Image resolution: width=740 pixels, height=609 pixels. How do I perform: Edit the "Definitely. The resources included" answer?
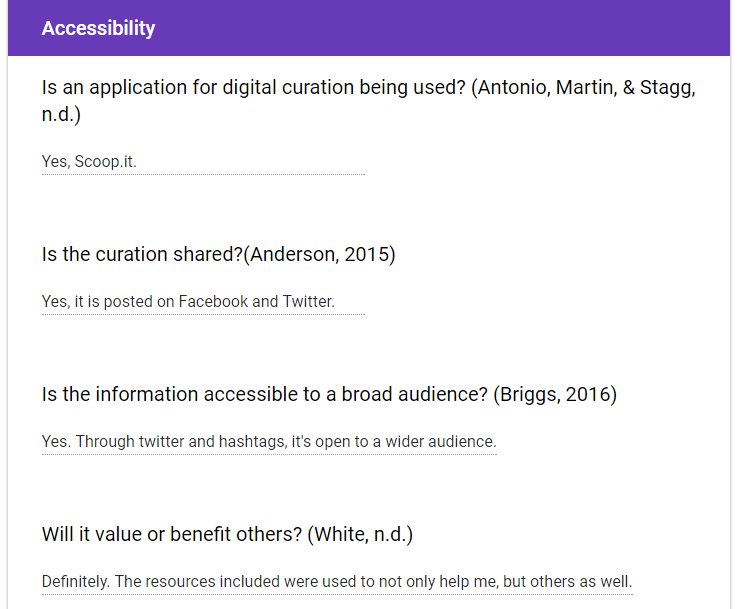(x=337, y=582)
